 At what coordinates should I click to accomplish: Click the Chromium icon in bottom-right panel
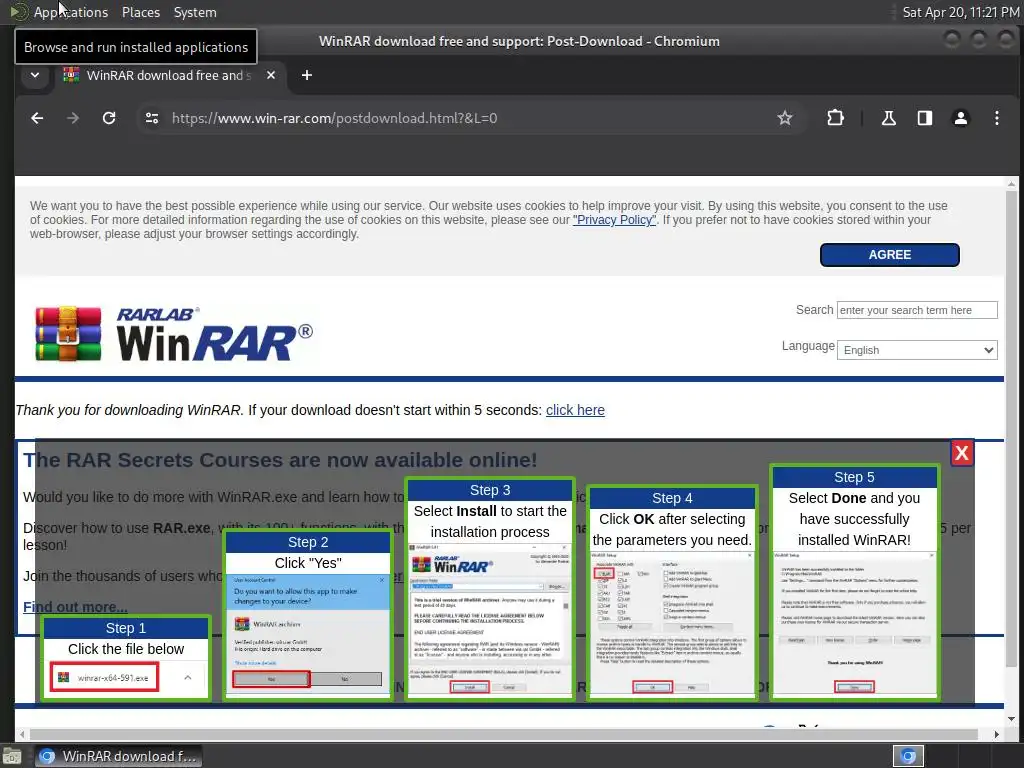[x=908, y=756]
